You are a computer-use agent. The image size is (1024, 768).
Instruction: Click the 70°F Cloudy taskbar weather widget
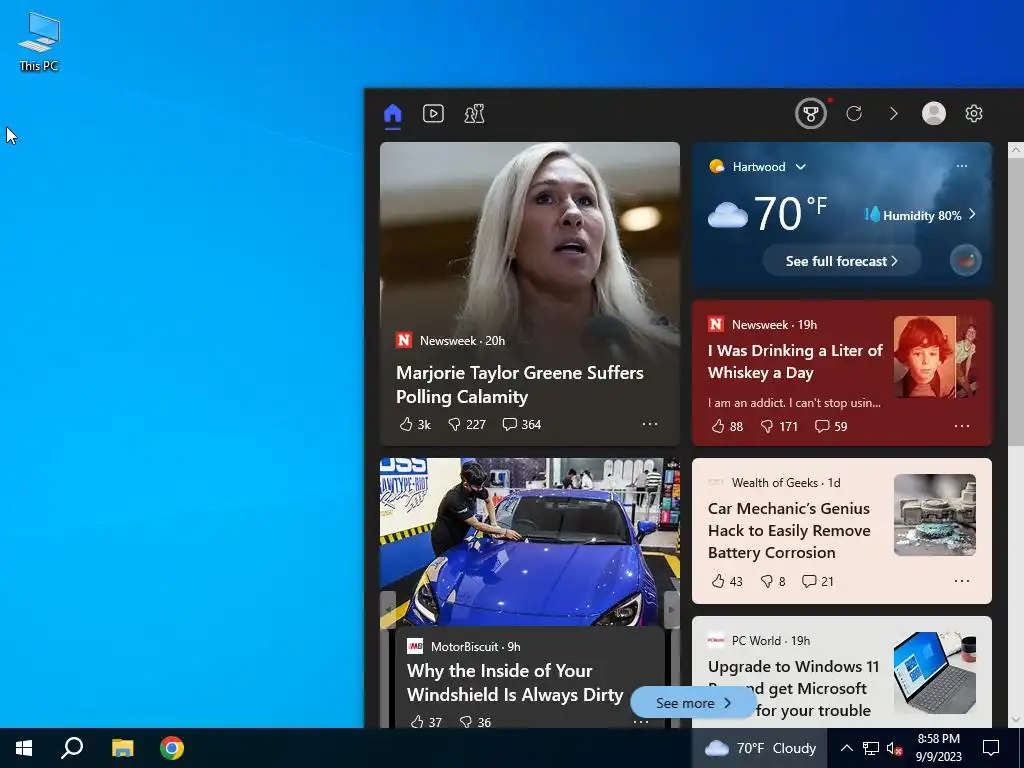pos(760,748)
